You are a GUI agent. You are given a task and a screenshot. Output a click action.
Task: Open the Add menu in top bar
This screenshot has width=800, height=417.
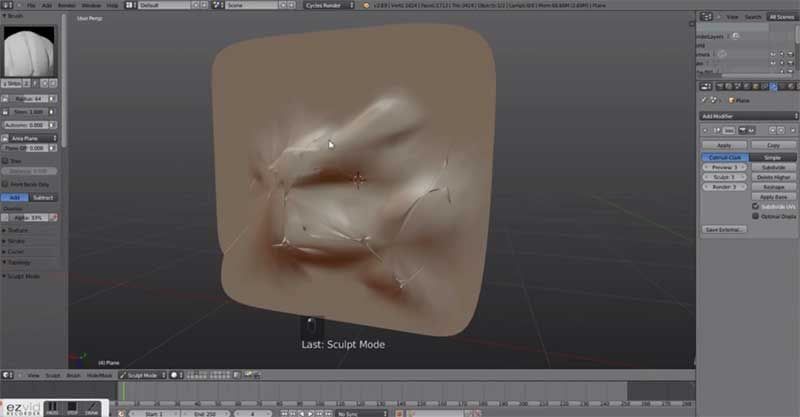point(46,5)
